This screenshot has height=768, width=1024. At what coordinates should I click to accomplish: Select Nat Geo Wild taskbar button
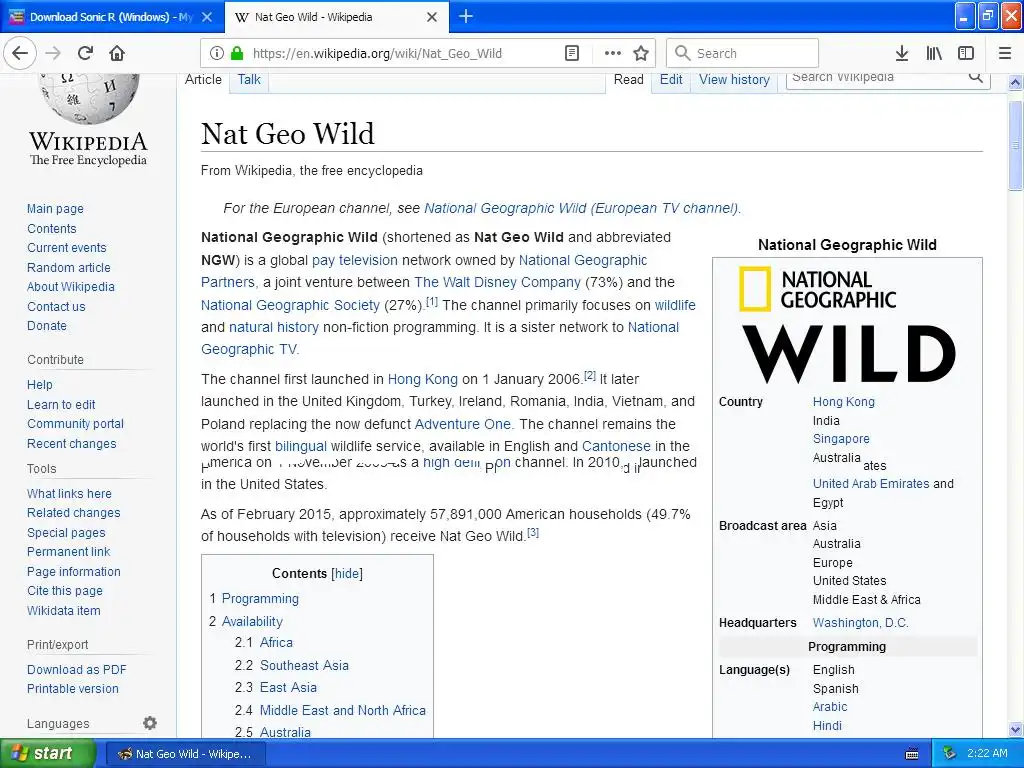coord(184,754)
